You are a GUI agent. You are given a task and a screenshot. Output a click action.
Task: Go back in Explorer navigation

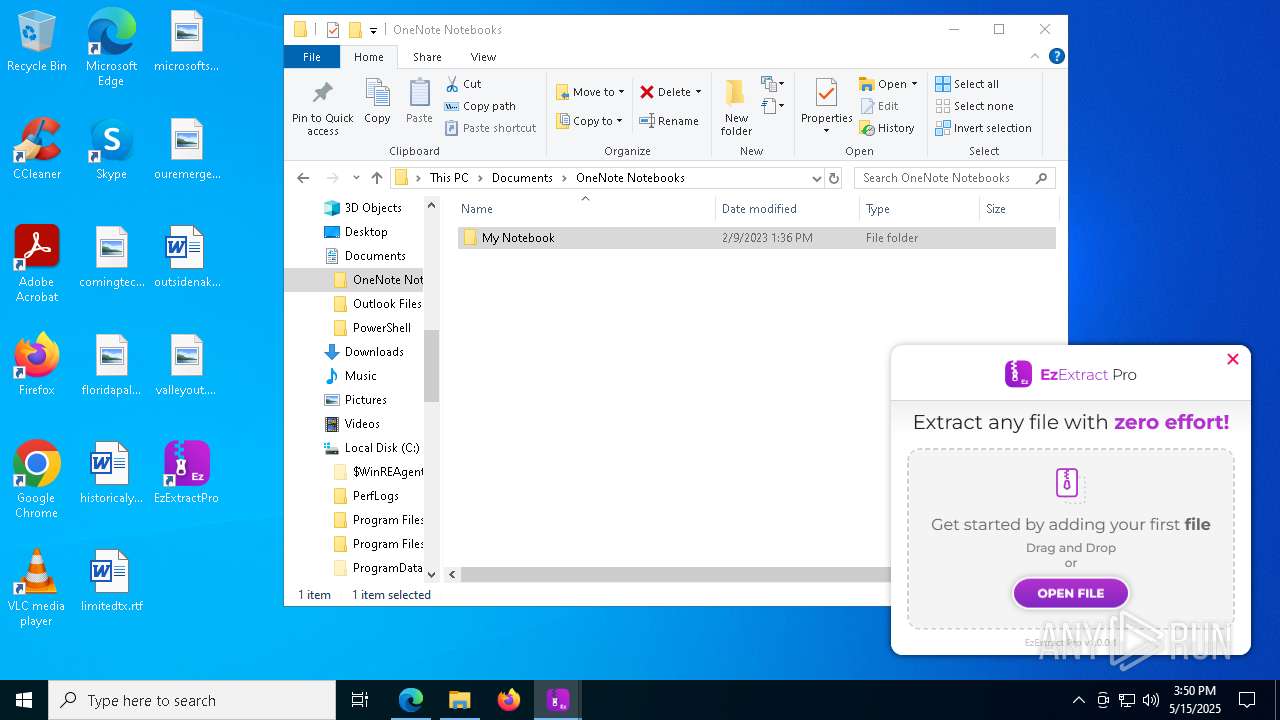(303, 178)
